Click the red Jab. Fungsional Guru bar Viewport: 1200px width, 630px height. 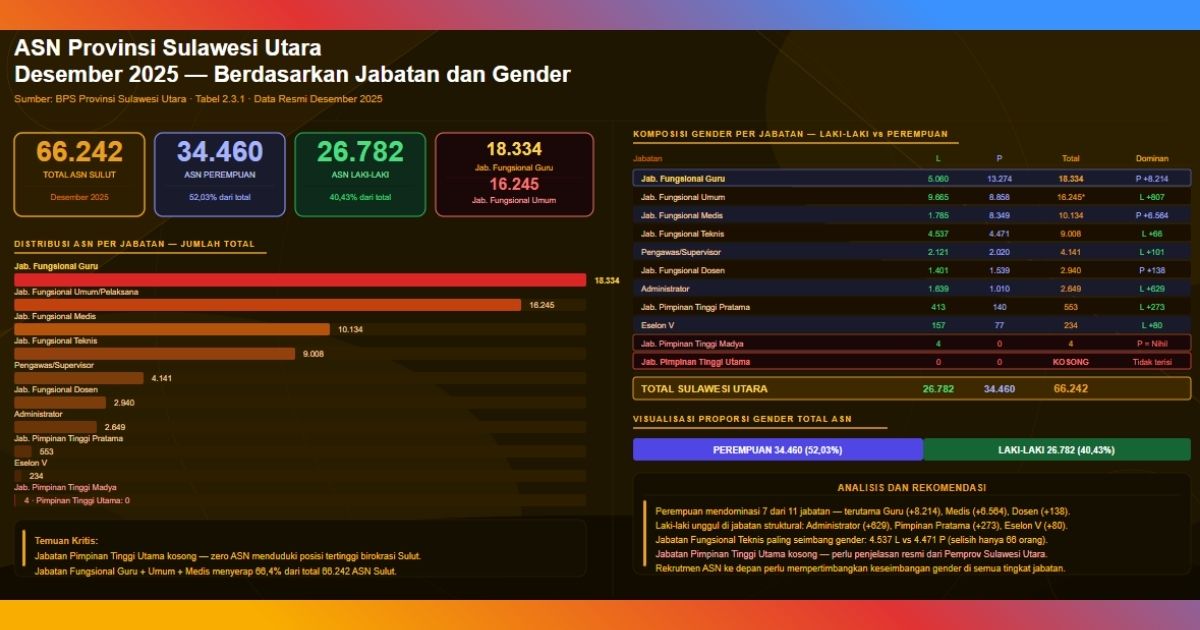click(300, 278)
